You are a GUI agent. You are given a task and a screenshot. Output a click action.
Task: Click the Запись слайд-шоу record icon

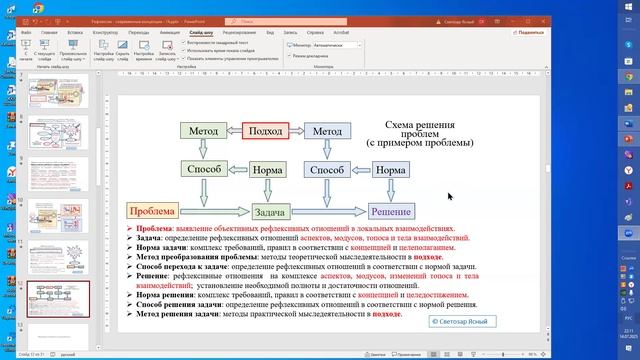click(x=167, y=44)
